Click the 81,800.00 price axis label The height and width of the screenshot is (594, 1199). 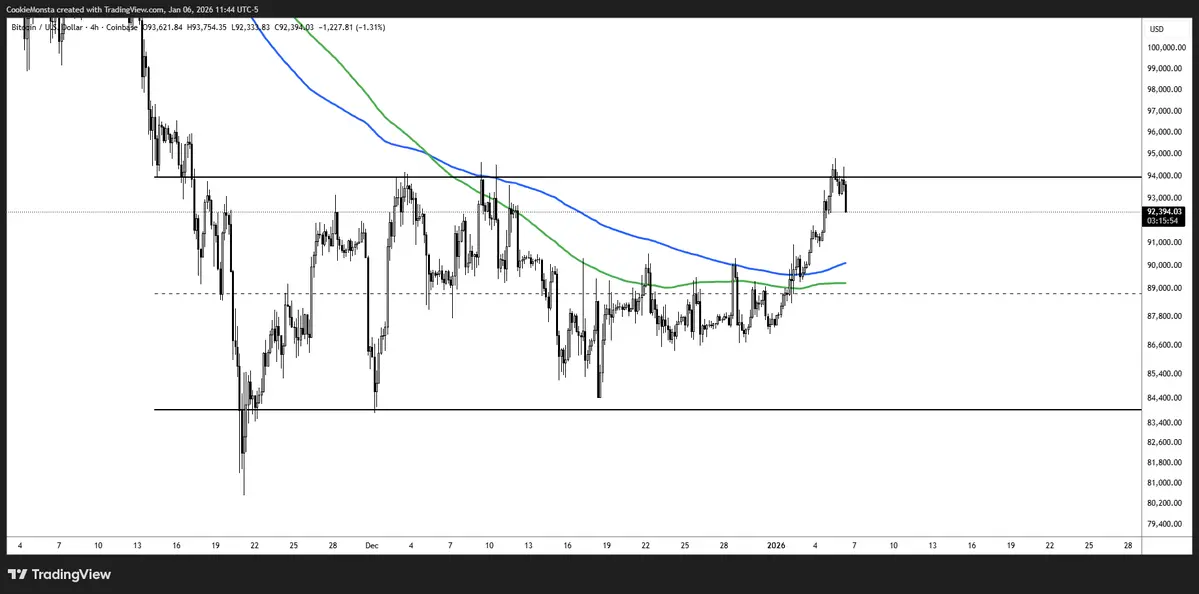point(1166,463)
